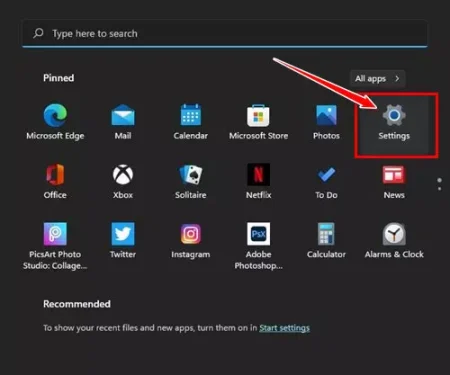Launch the Office app
450x375 pixels.
pos(55,182)
